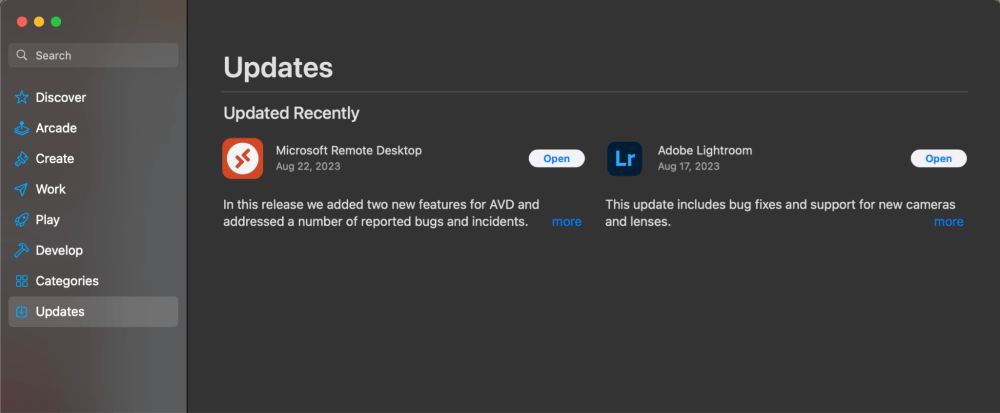Close the App Store window with red button
Viewport: 1000px width, 413px height.
click(22, 21)
